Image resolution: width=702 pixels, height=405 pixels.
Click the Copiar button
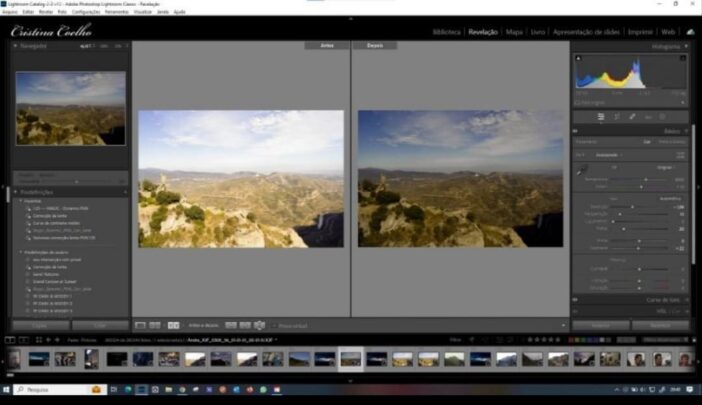(x=42, y=325)
